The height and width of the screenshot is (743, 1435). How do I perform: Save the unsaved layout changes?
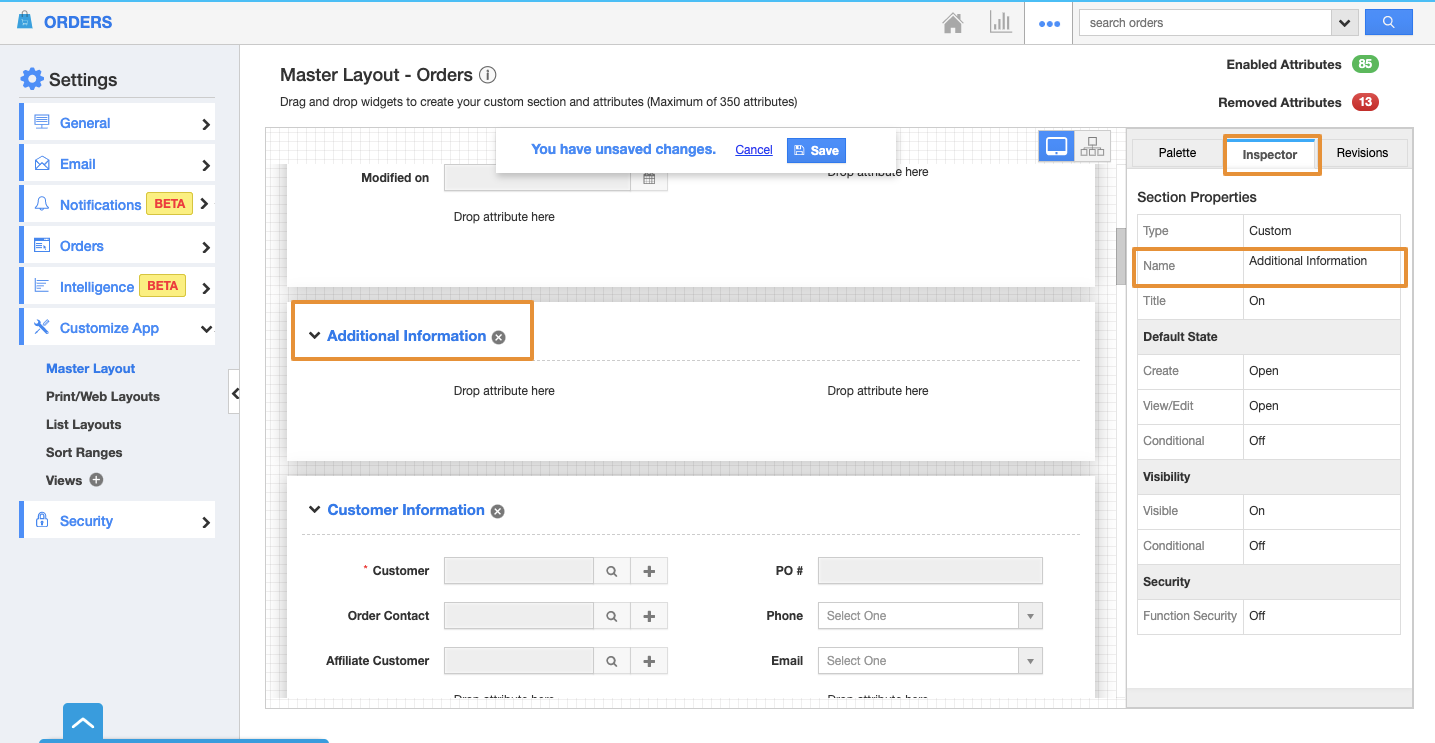click(x=816, y=150)
